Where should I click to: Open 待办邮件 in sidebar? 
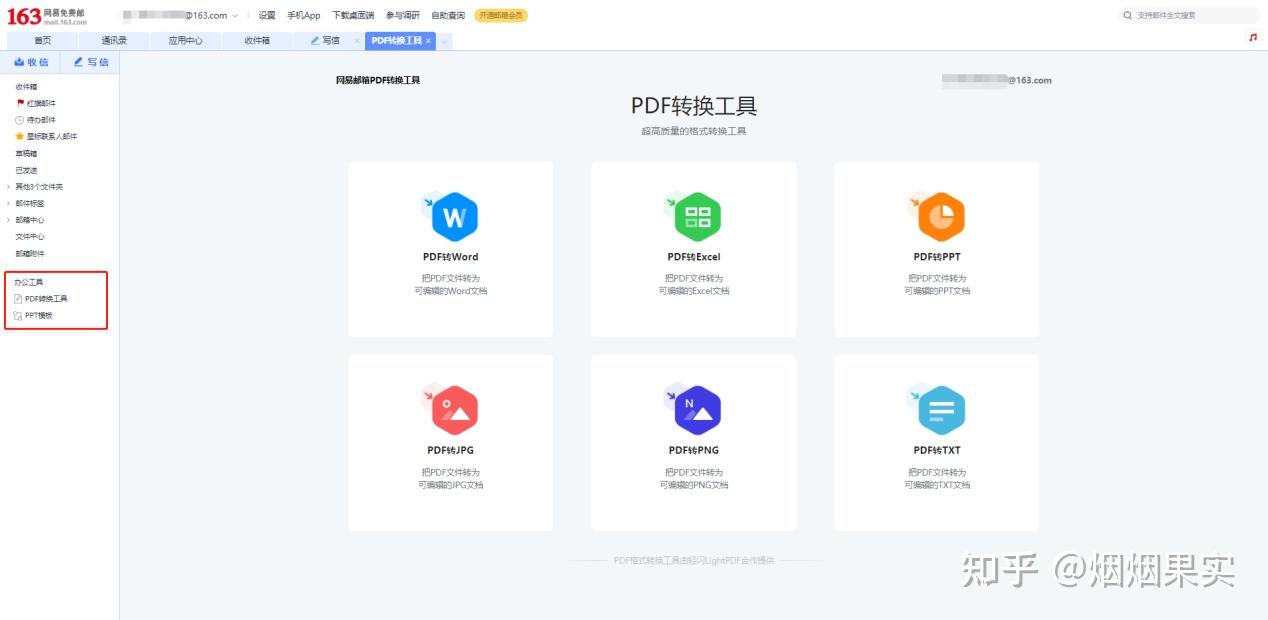(x=41, y=120)
